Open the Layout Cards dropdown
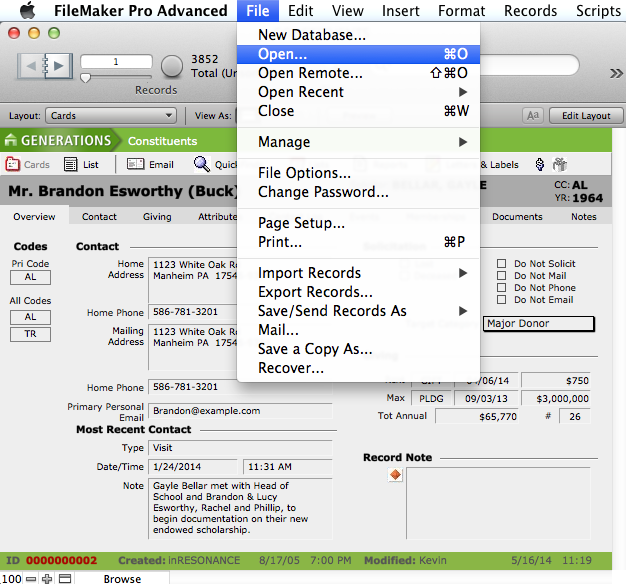This screenshot has height=584, width=626. click(111, 116)
